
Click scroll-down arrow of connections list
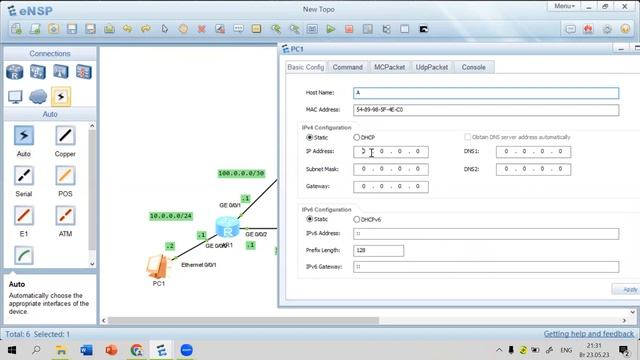tap(92, 264)
